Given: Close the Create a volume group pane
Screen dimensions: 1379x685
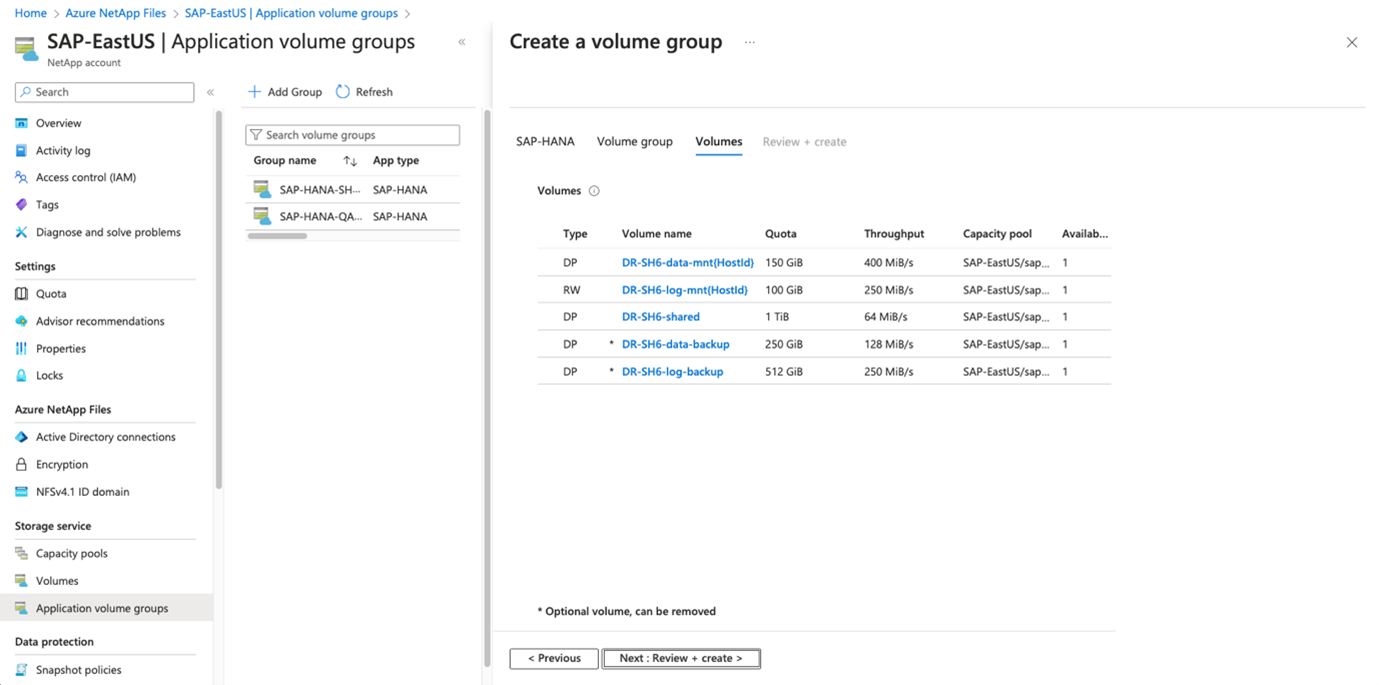Looking at the screenshot, I should tap(1352, 42).
